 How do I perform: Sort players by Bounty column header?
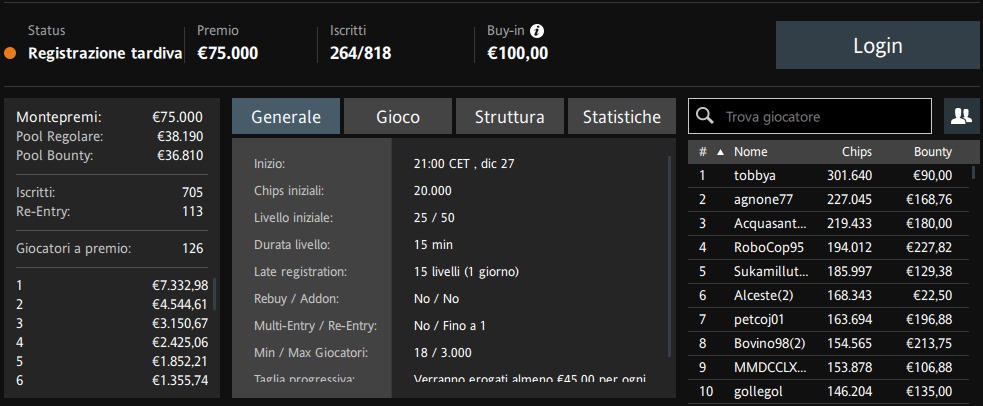pos(932,152)
